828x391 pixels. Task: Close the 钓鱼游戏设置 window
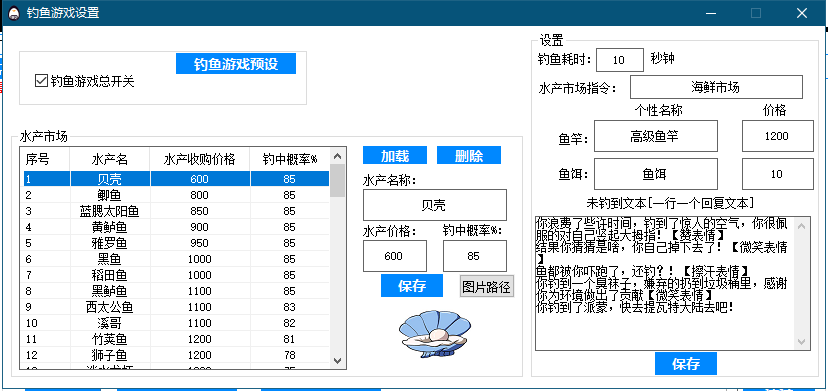[x=802, y=13]
